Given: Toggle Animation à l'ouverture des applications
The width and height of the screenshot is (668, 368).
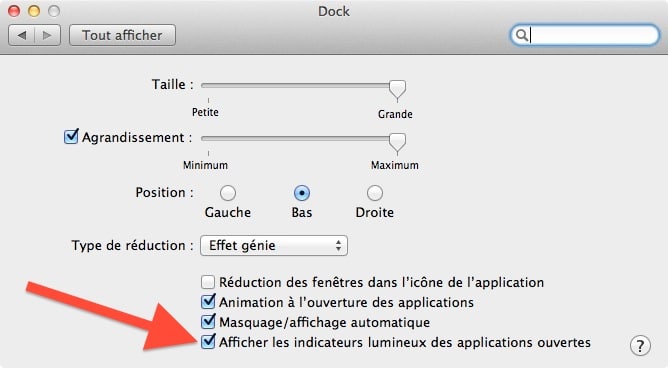Looking at the screenshot, I should click(208, 302).
